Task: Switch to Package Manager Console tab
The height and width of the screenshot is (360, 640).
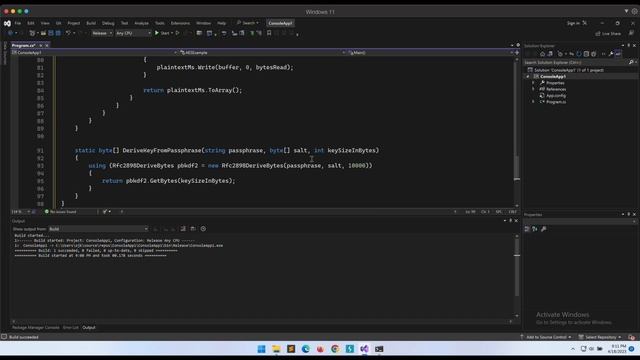Action: 36,327
